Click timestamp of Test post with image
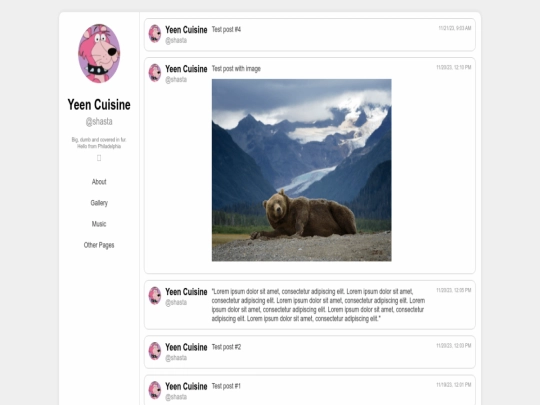540x405 pixels. [454, 68]
